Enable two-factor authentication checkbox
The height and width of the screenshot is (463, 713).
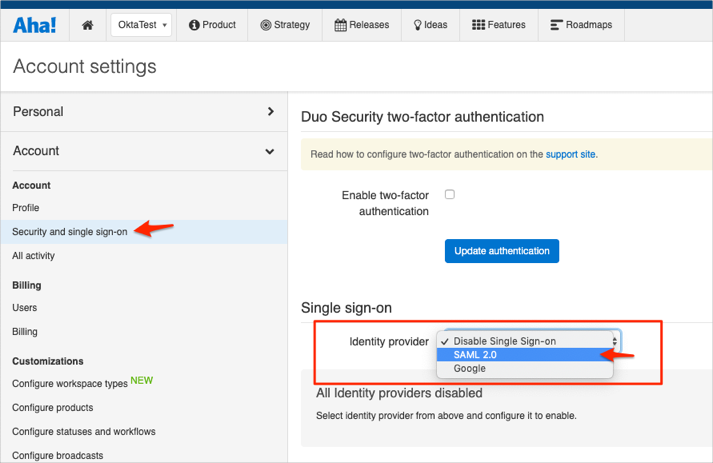pos(449,194)
